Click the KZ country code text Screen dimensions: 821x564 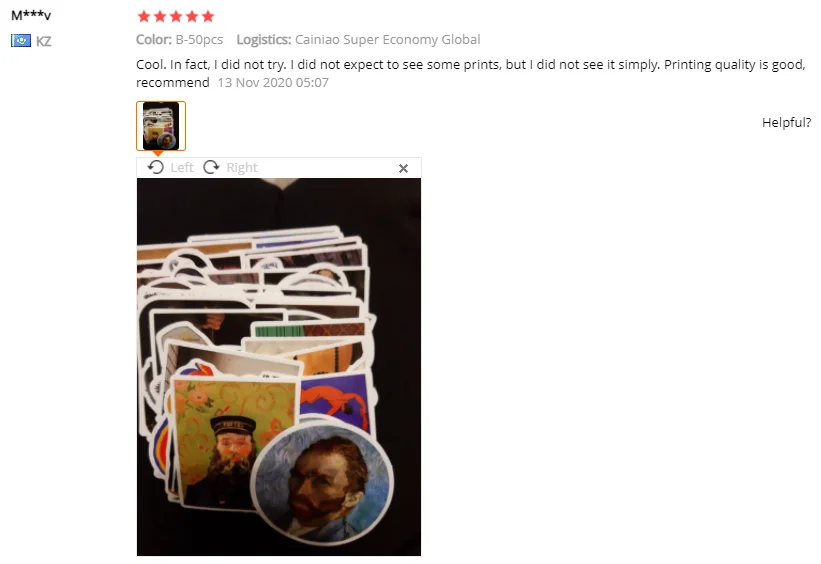tap(43, 41)
